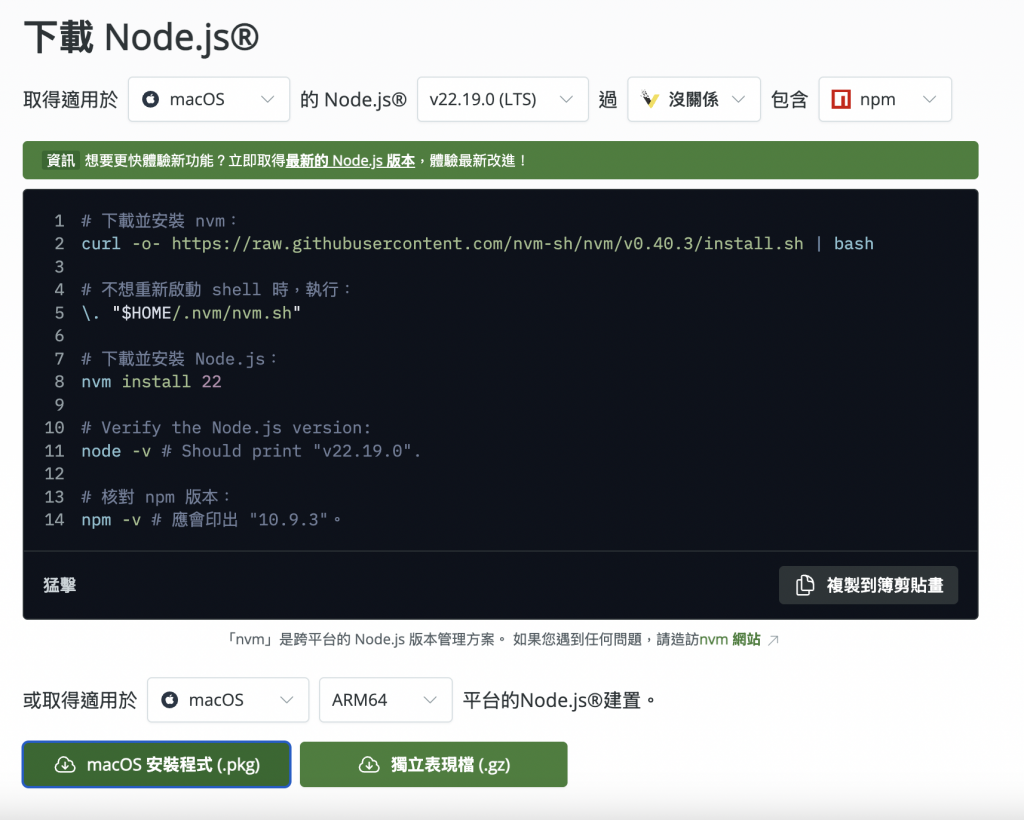Screen dimensions: 1024x820
Task: Download the 獨立表現檔 (.gz) standalone binary
Action: (x=434, y=765)
